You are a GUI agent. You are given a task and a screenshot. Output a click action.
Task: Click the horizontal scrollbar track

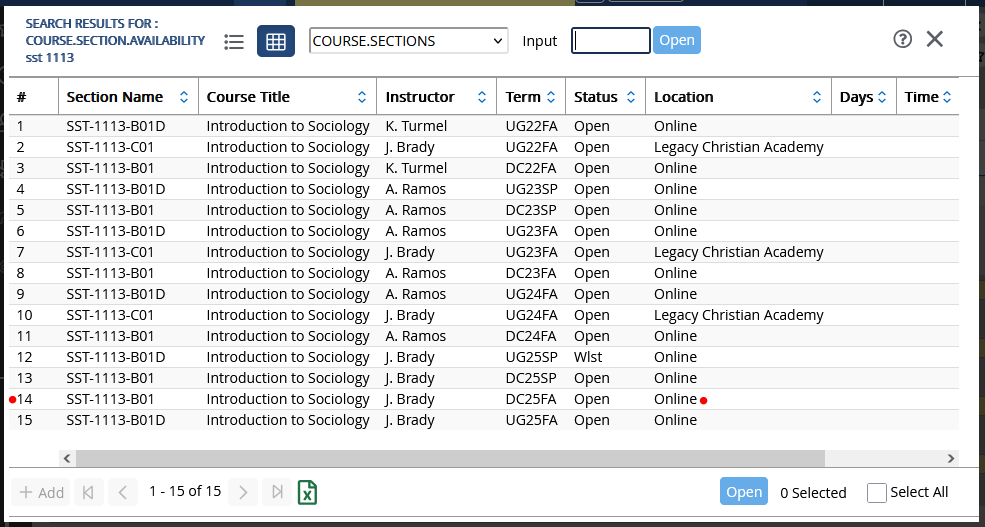pyautogui.click(x=885, y=458)
